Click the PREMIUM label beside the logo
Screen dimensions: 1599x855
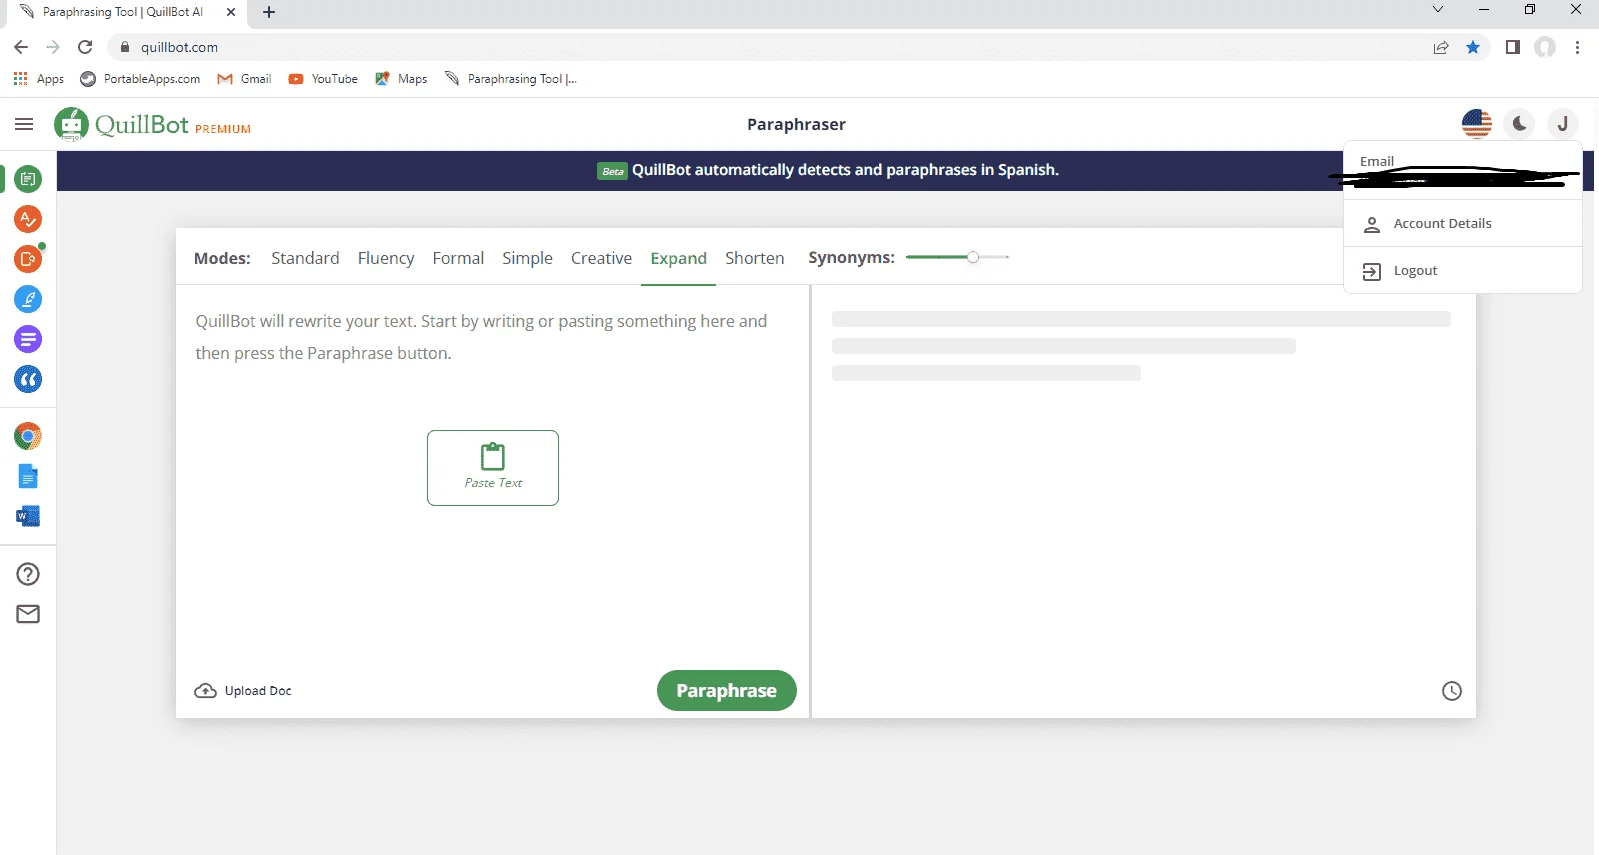pyautogui.click(x=223, y=129)
